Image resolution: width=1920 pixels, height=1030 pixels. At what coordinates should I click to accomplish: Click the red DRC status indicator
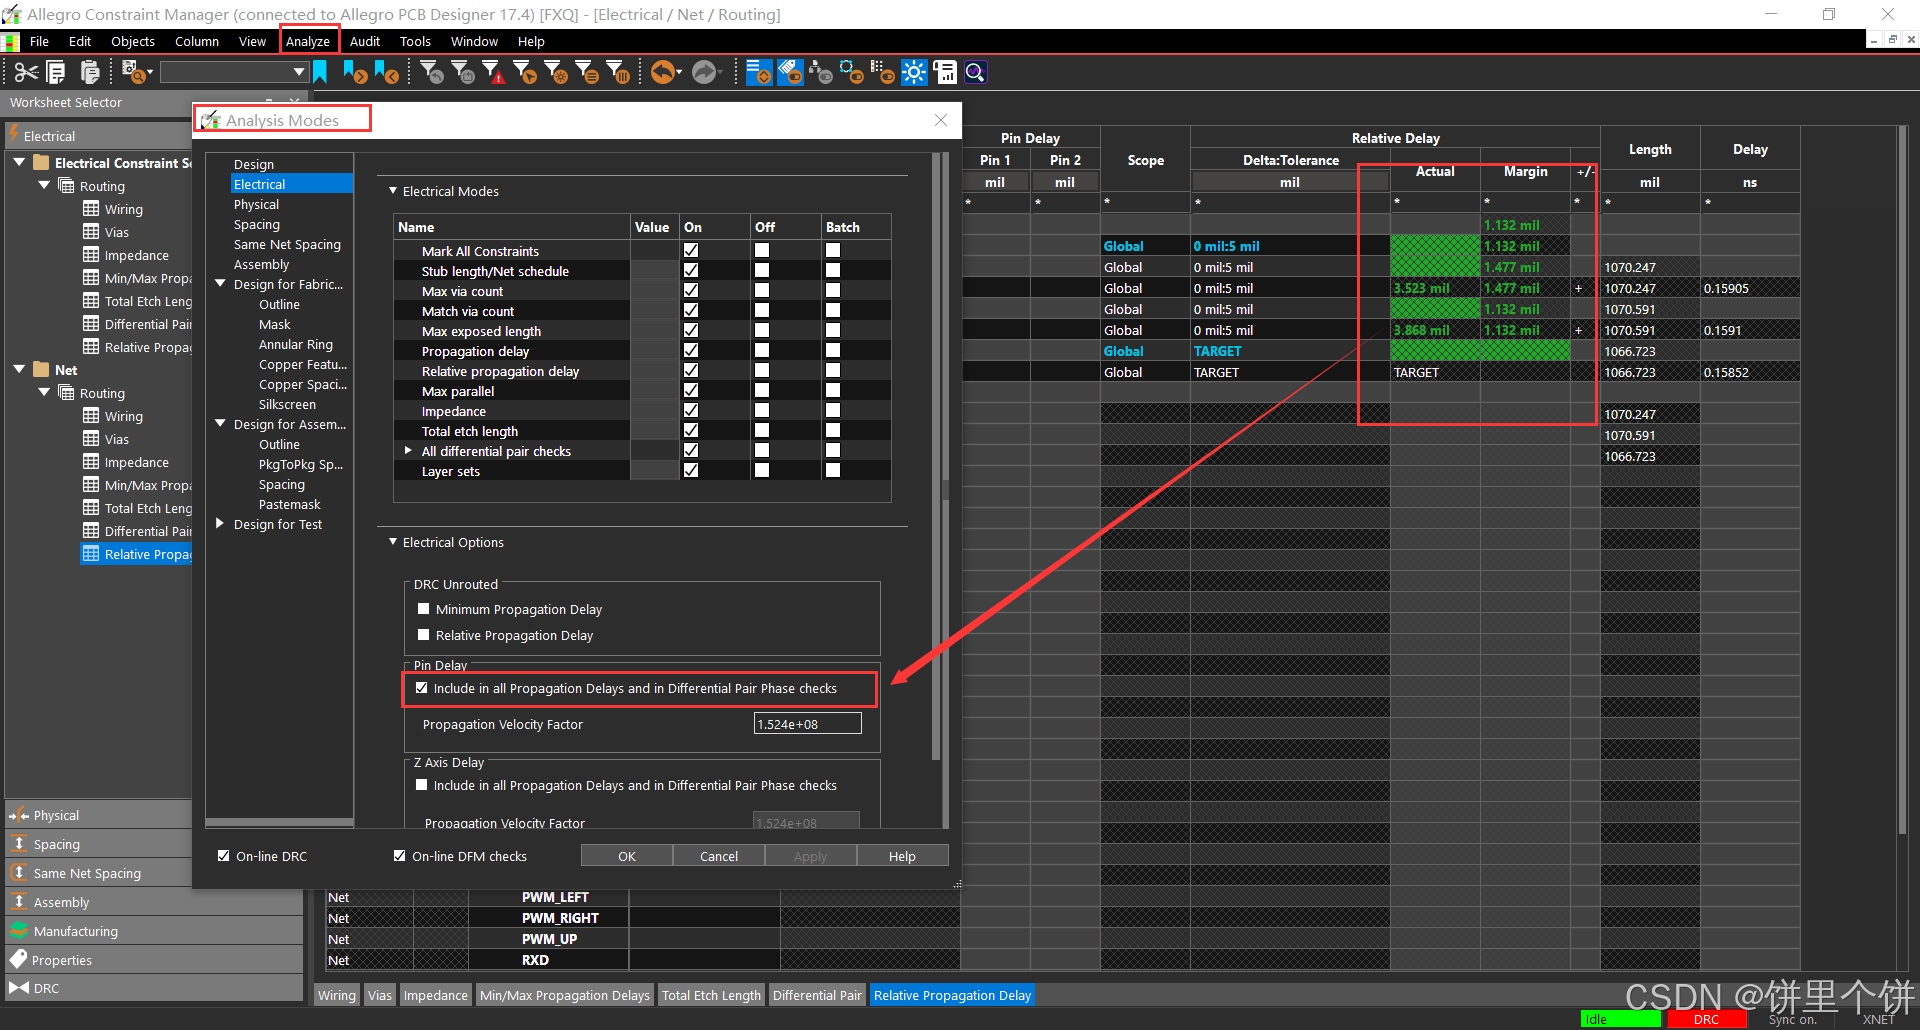(1706, 1019)
